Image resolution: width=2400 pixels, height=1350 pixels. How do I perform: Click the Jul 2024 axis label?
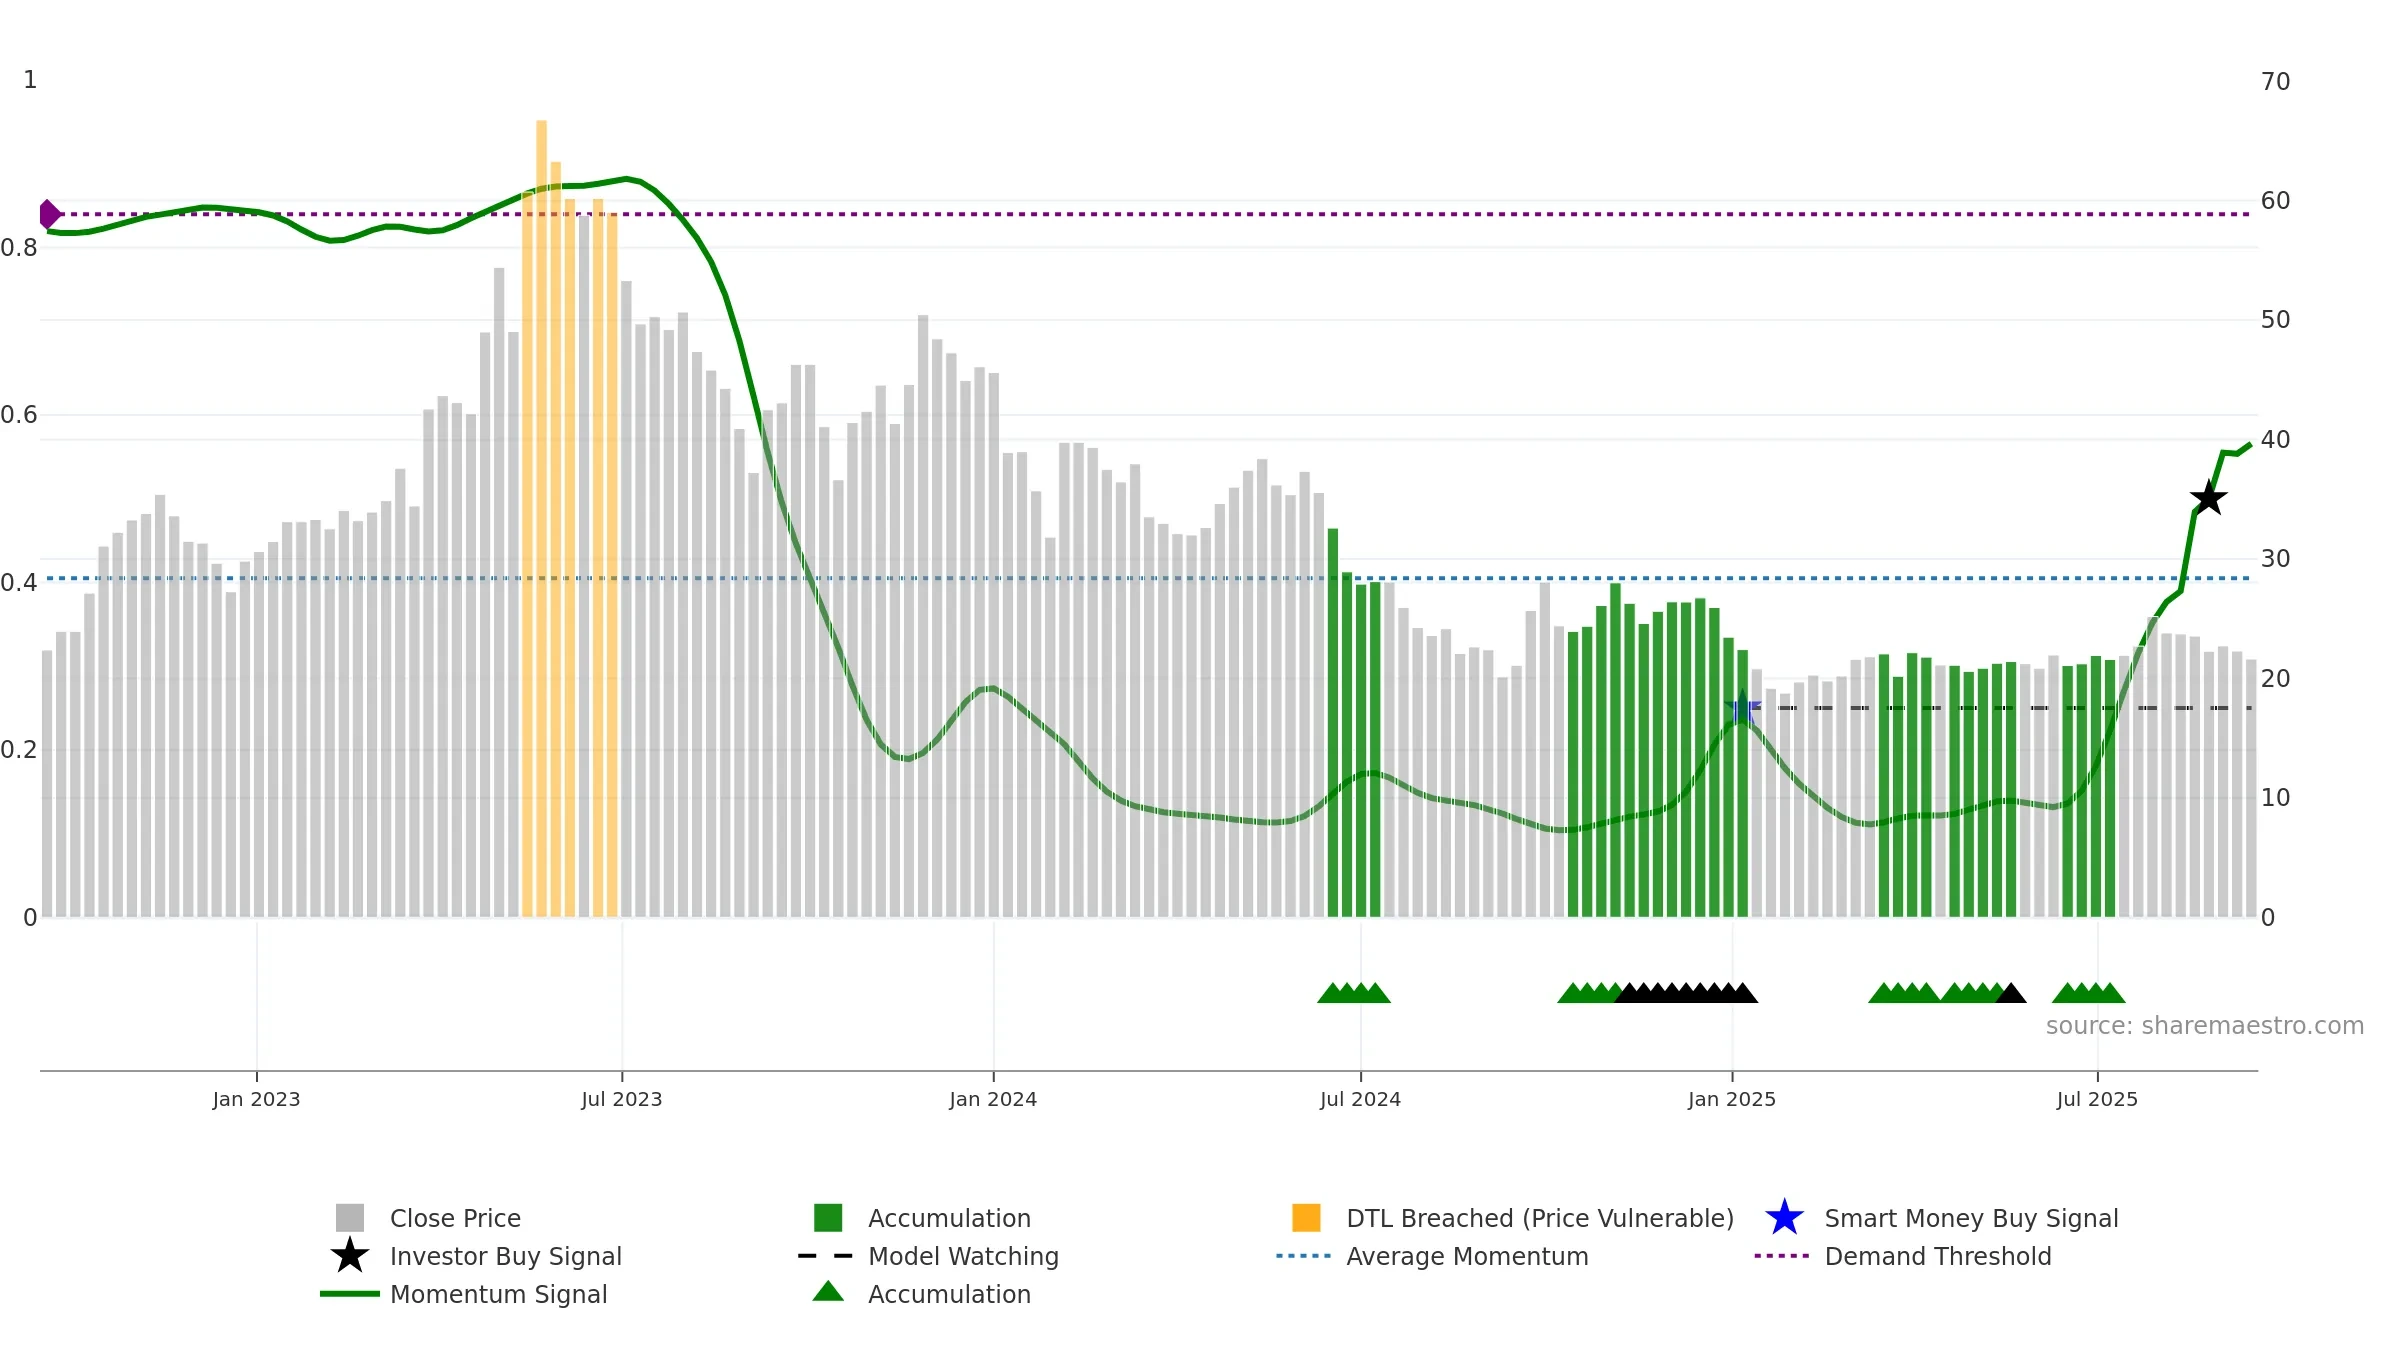click(x=1360, y=1099)
